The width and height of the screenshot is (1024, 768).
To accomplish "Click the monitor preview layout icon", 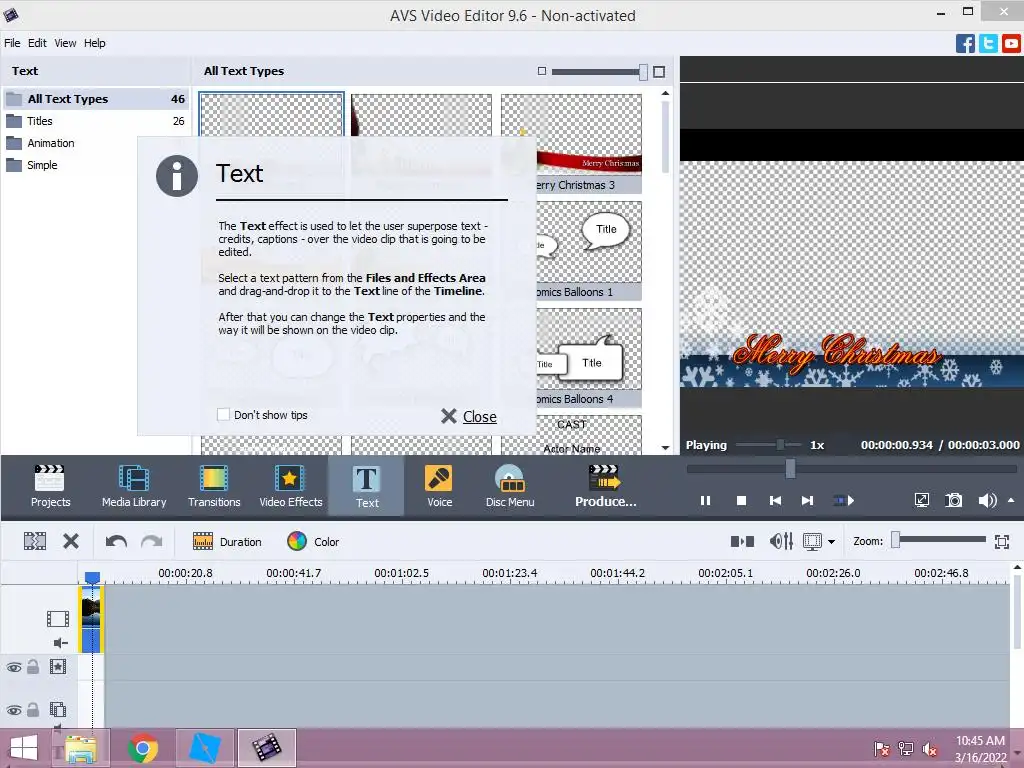I will (812, 541).
